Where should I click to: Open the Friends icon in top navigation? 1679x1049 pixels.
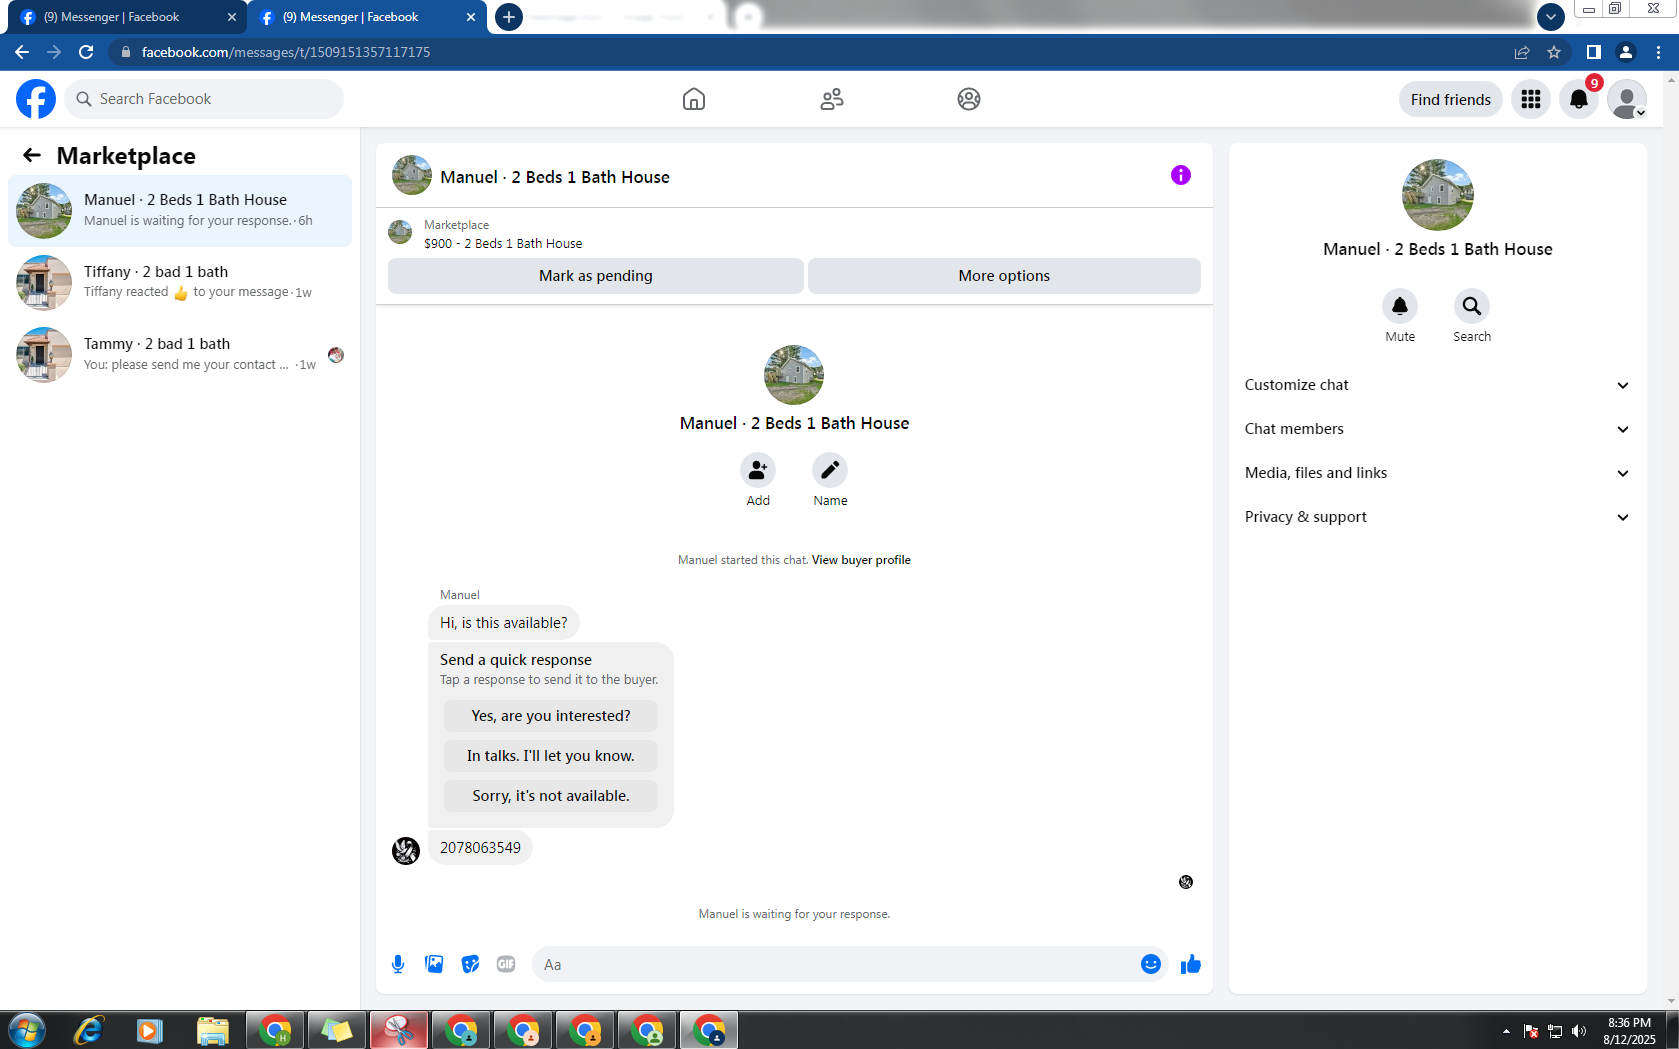click(x=832, y=99)
